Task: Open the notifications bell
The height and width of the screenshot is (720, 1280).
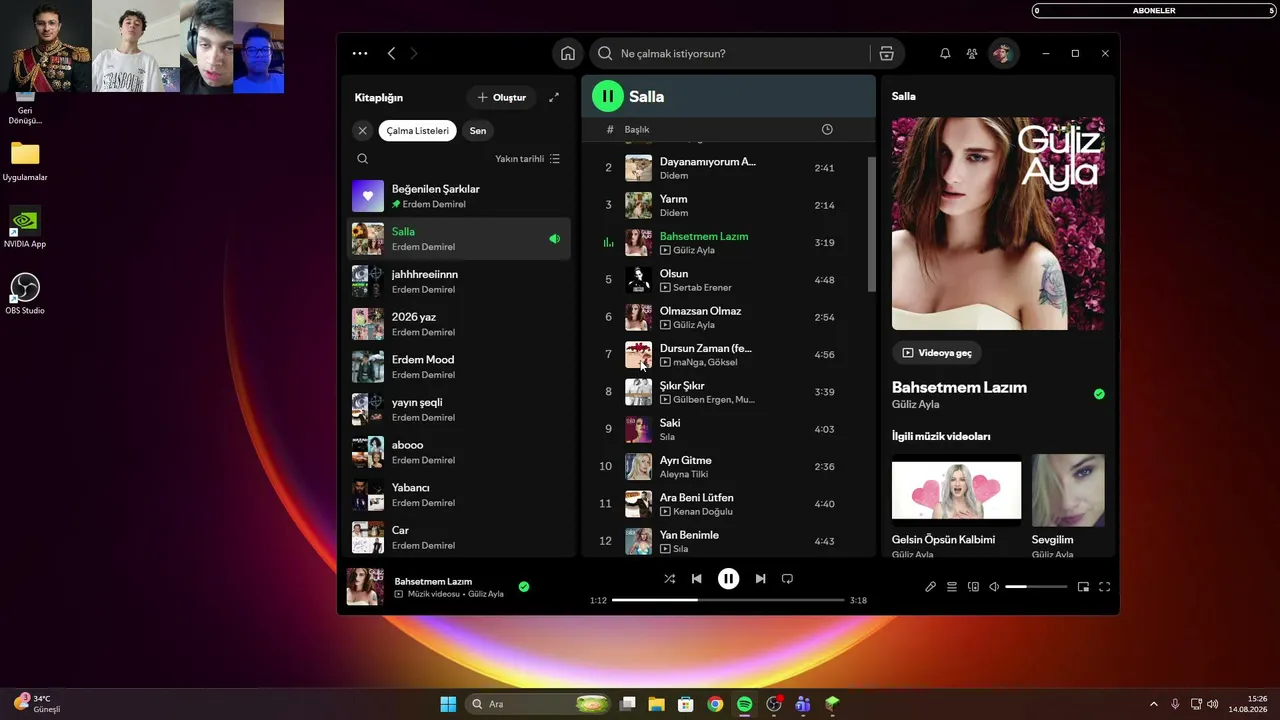Action: pos(945,53)
